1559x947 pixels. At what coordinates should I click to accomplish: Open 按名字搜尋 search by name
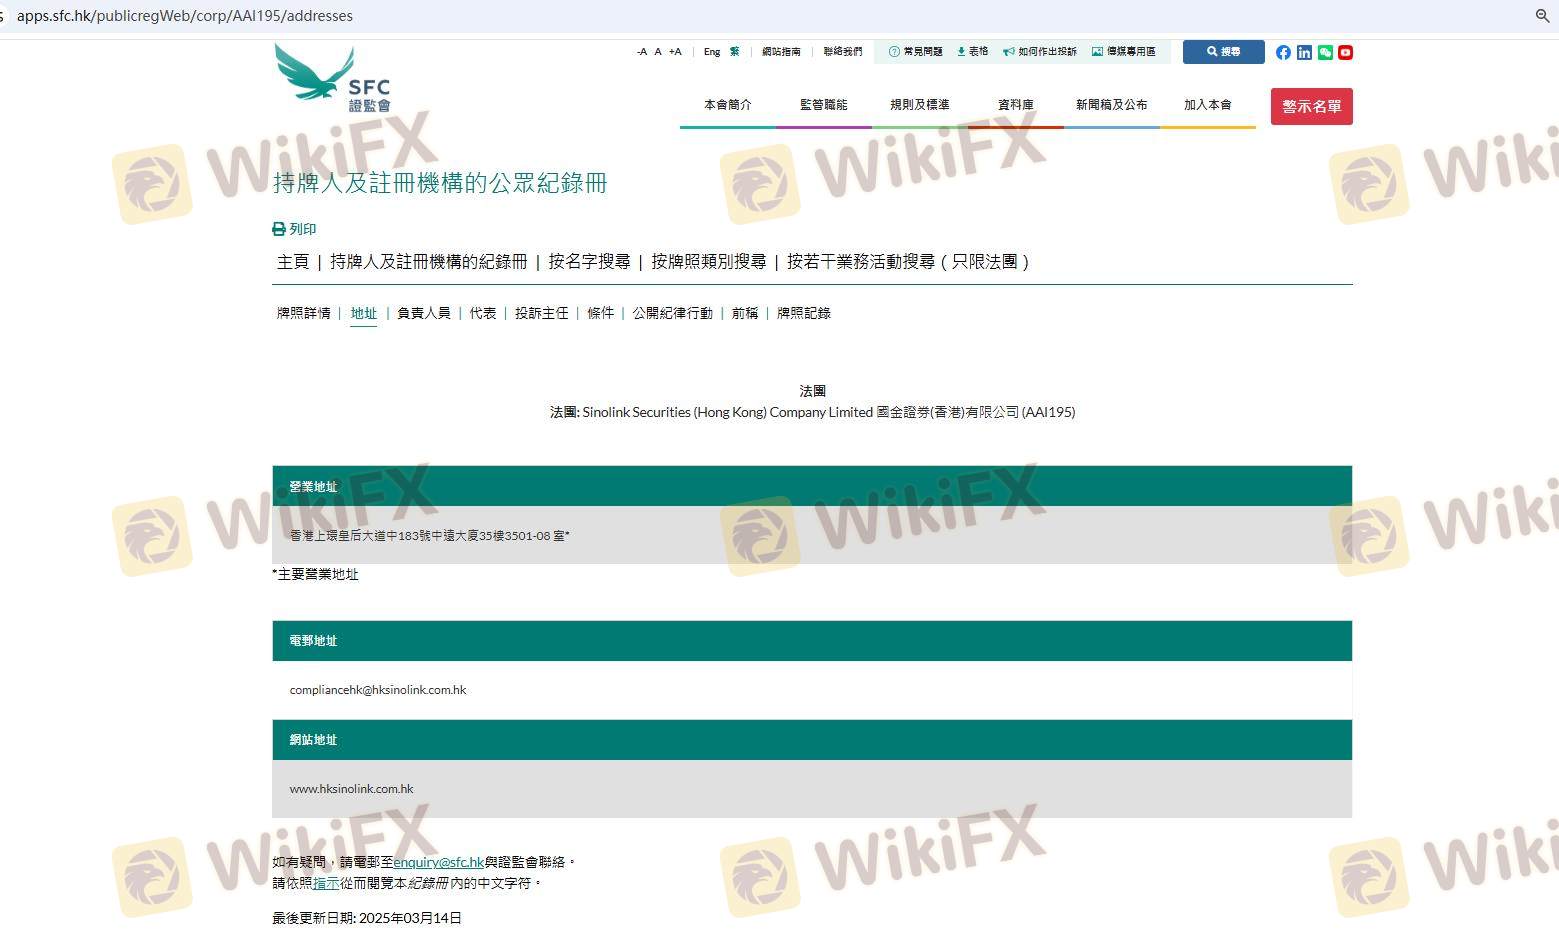589,262
